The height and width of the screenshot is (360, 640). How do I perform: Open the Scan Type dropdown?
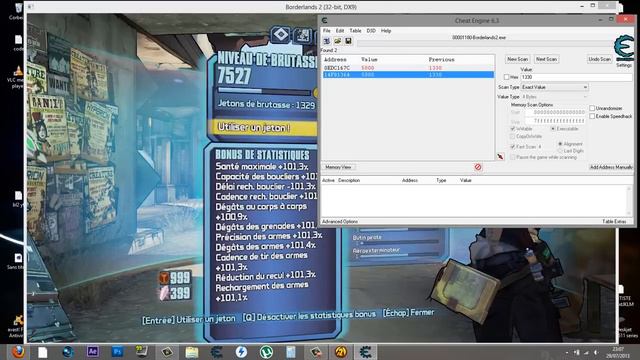point(555,87)
